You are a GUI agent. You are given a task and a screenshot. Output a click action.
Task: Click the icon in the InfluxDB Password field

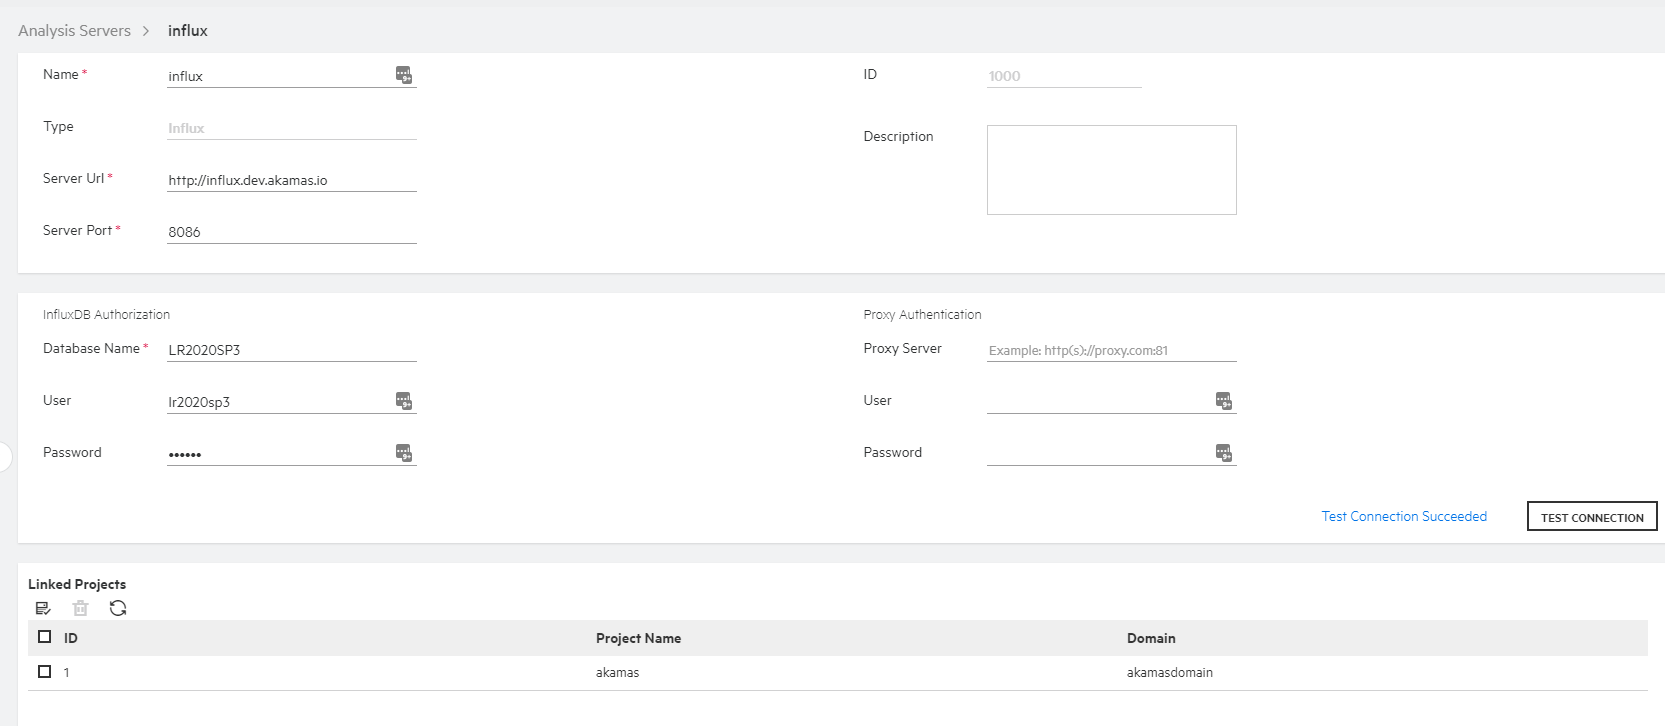(x=403, y=453)
